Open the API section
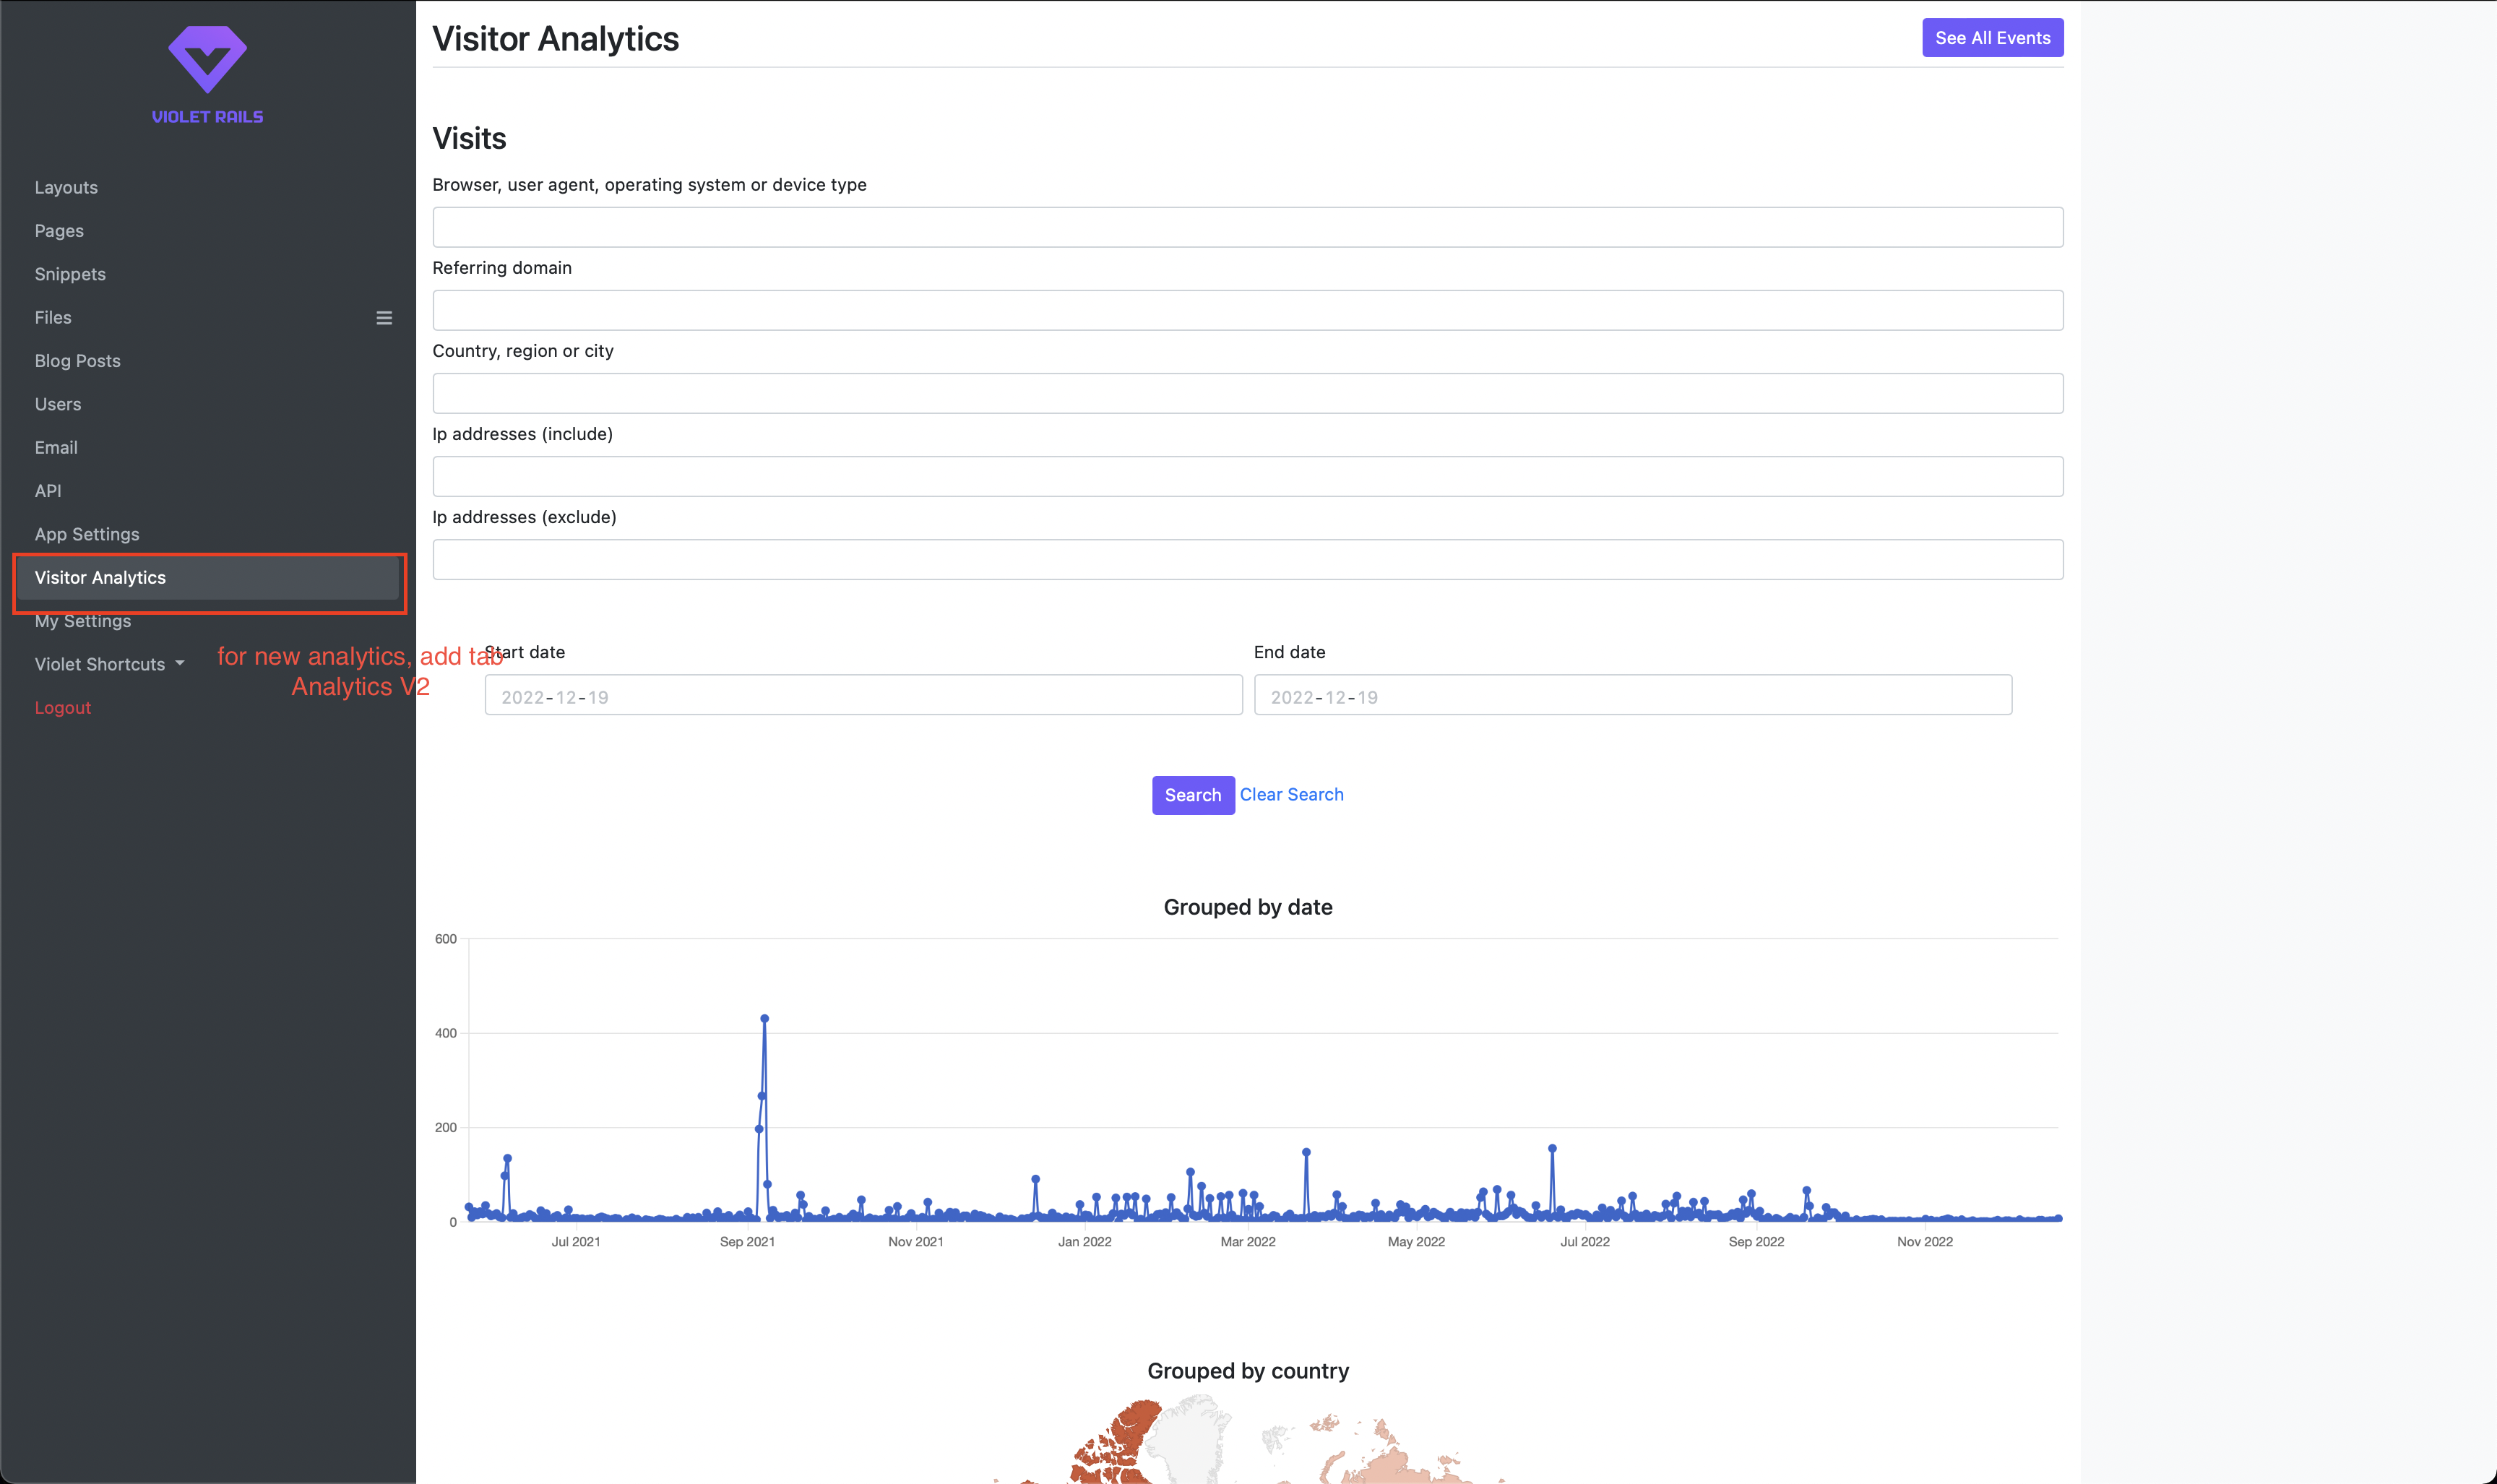The width and height of the screenshot is (2497, 1484). point(47,490)
